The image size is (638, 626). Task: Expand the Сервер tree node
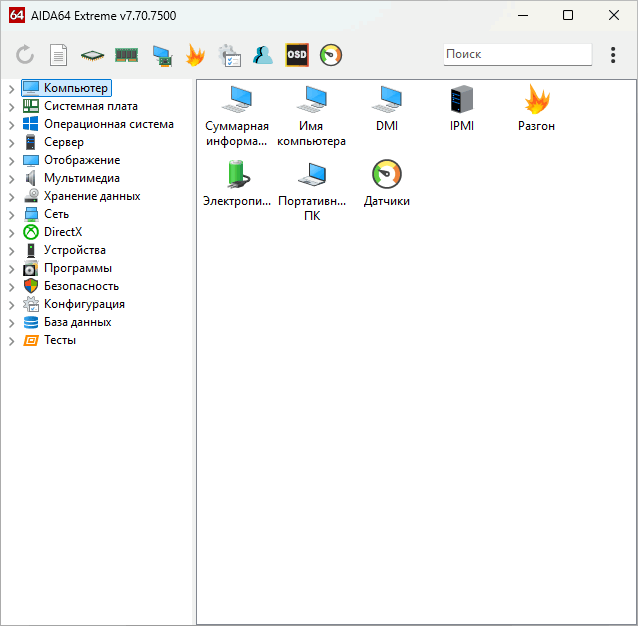pos(12,143)
